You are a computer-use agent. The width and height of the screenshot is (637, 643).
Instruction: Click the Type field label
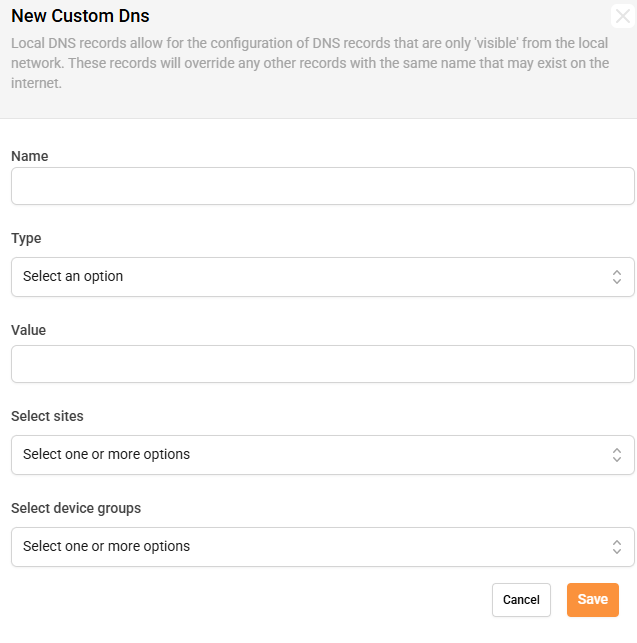tap(26, 238)
